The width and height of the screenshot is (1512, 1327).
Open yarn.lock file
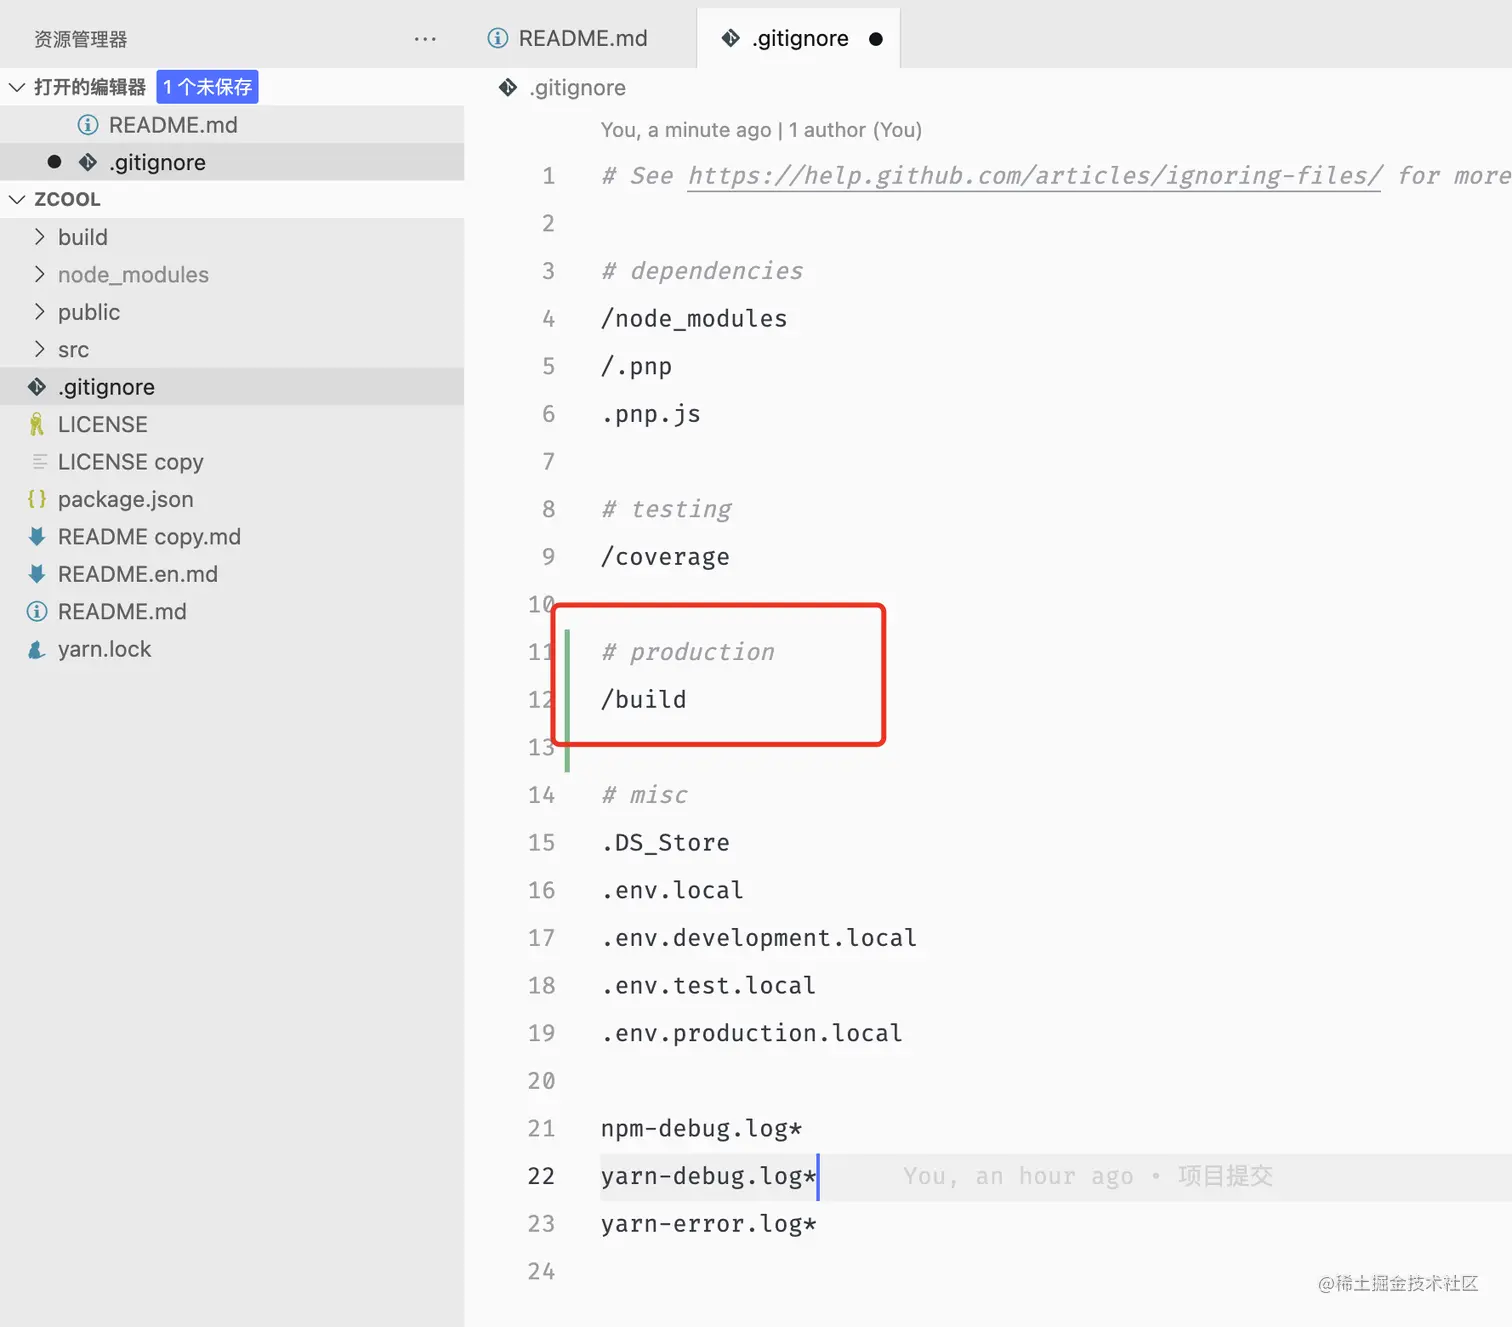tap(232, 649)
